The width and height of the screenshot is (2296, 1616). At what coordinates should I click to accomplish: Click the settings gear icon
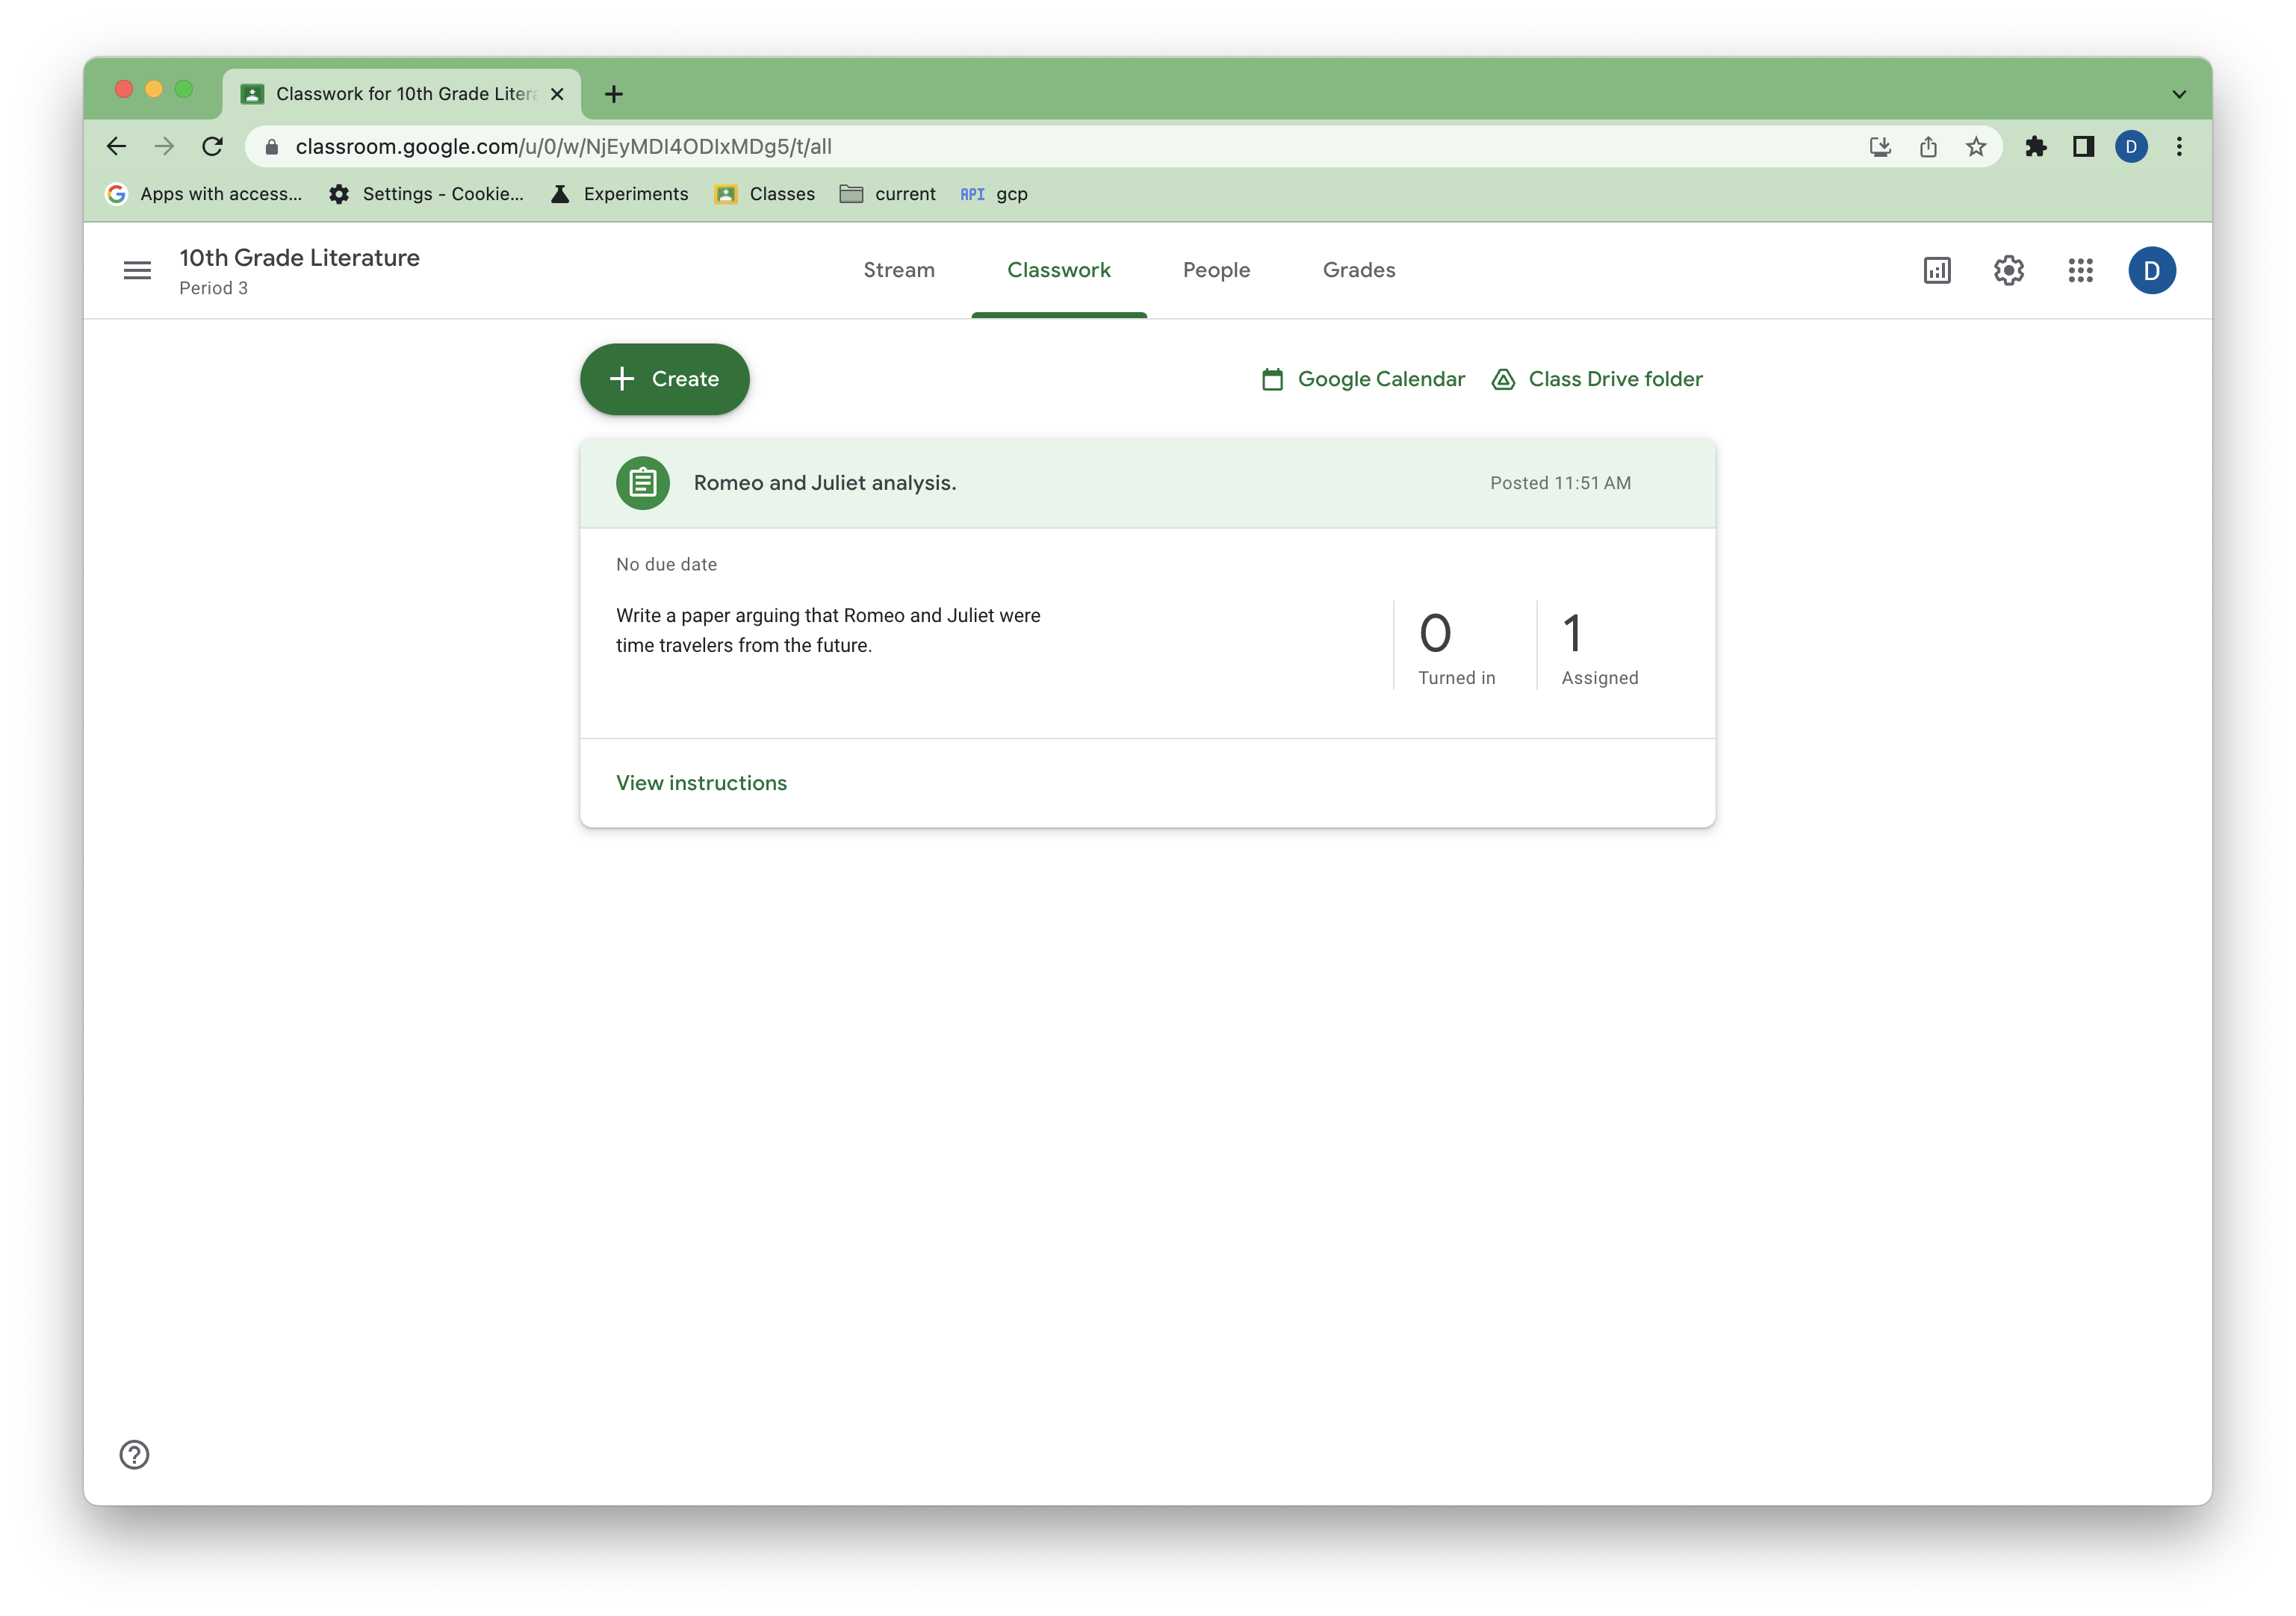2008,270
